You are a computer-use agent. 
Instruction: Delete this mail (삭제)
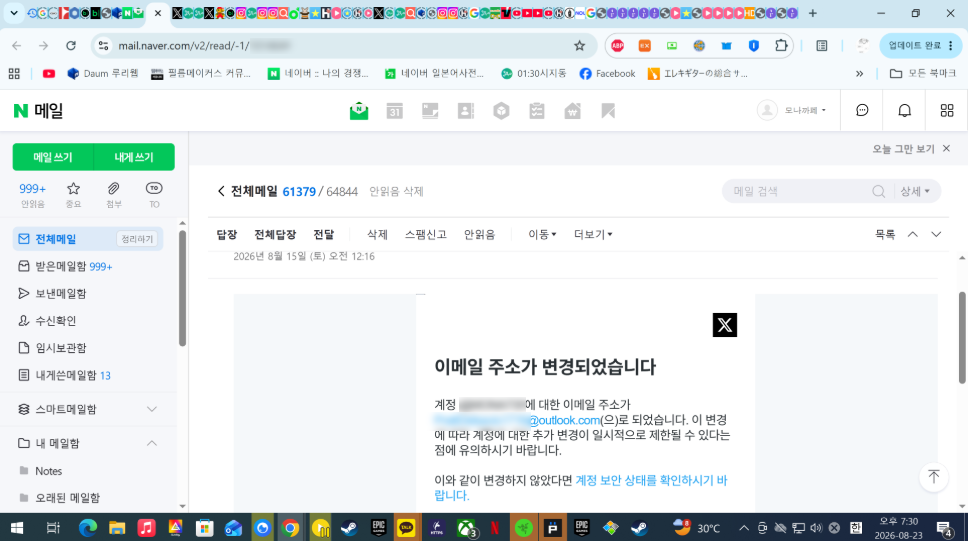tap(377, 235)
